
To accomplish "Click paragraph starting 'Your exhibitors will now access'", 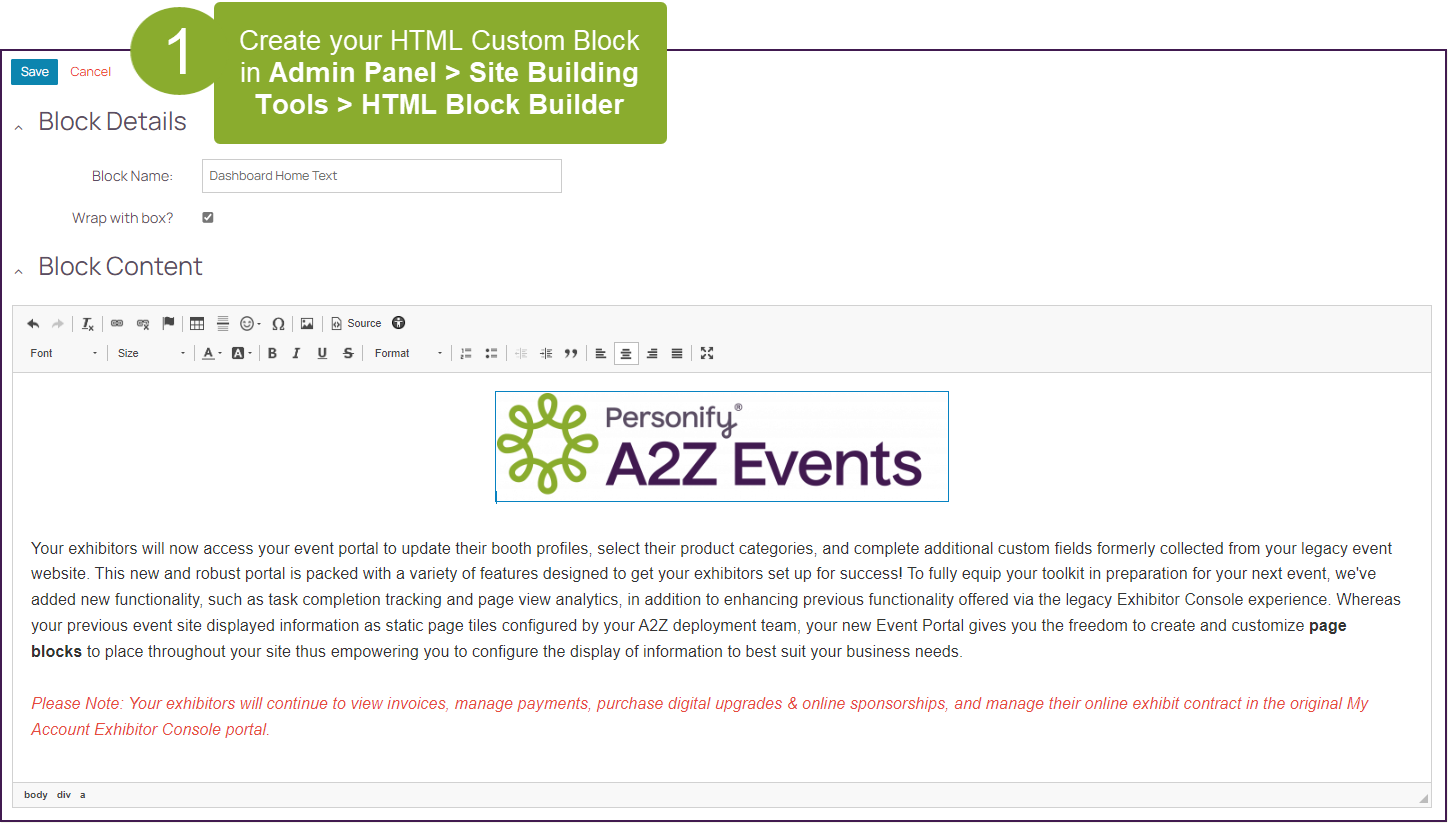I will (716, 600).
